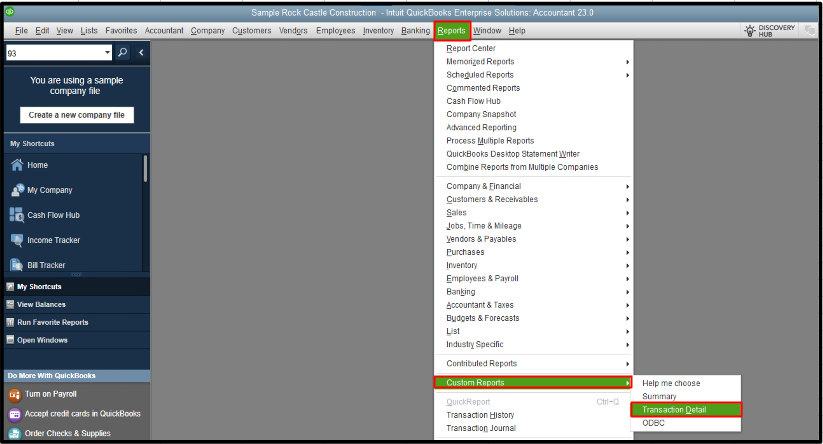The height and width of the screenshot is (444, 823).
Task: Click Order Checks & Supplies link
Action: click(67, 434)
